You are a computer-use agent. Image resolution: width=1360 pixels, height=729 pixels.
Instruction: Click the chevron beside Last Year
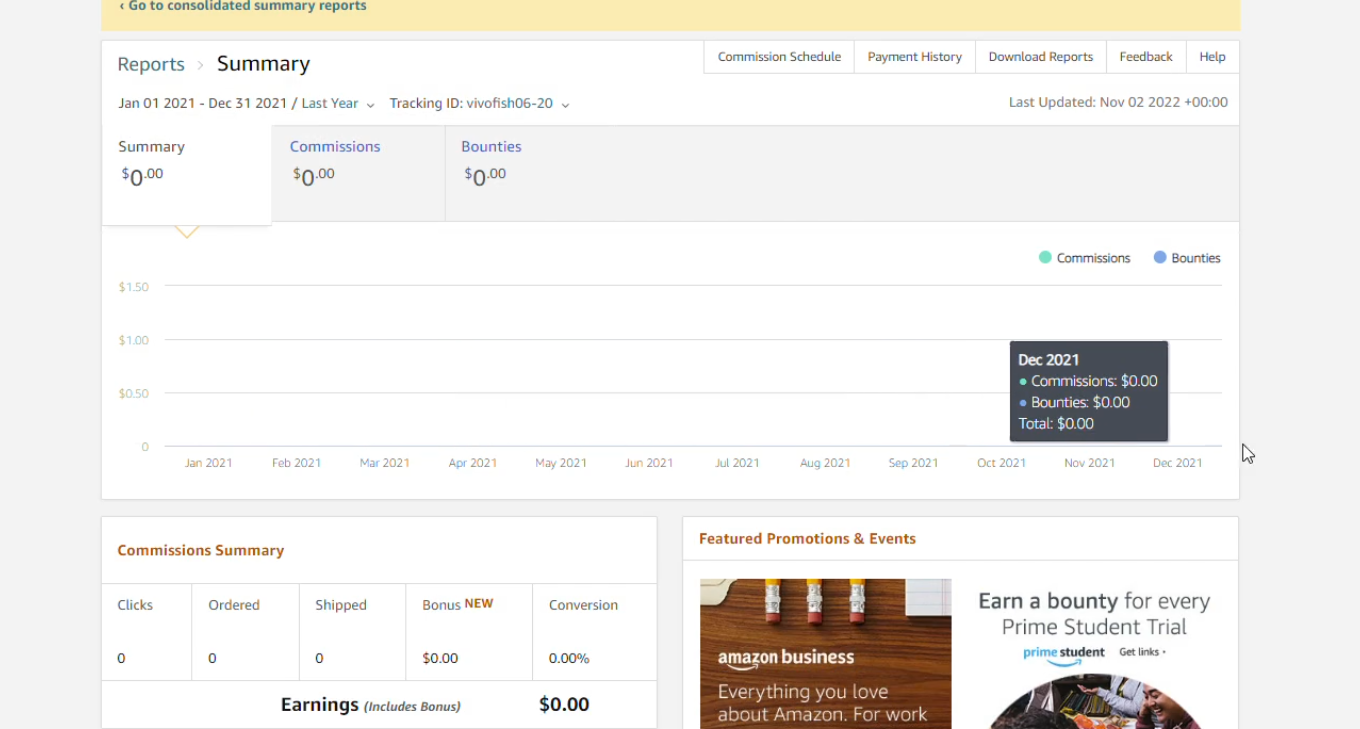click(x=370, y=105)
